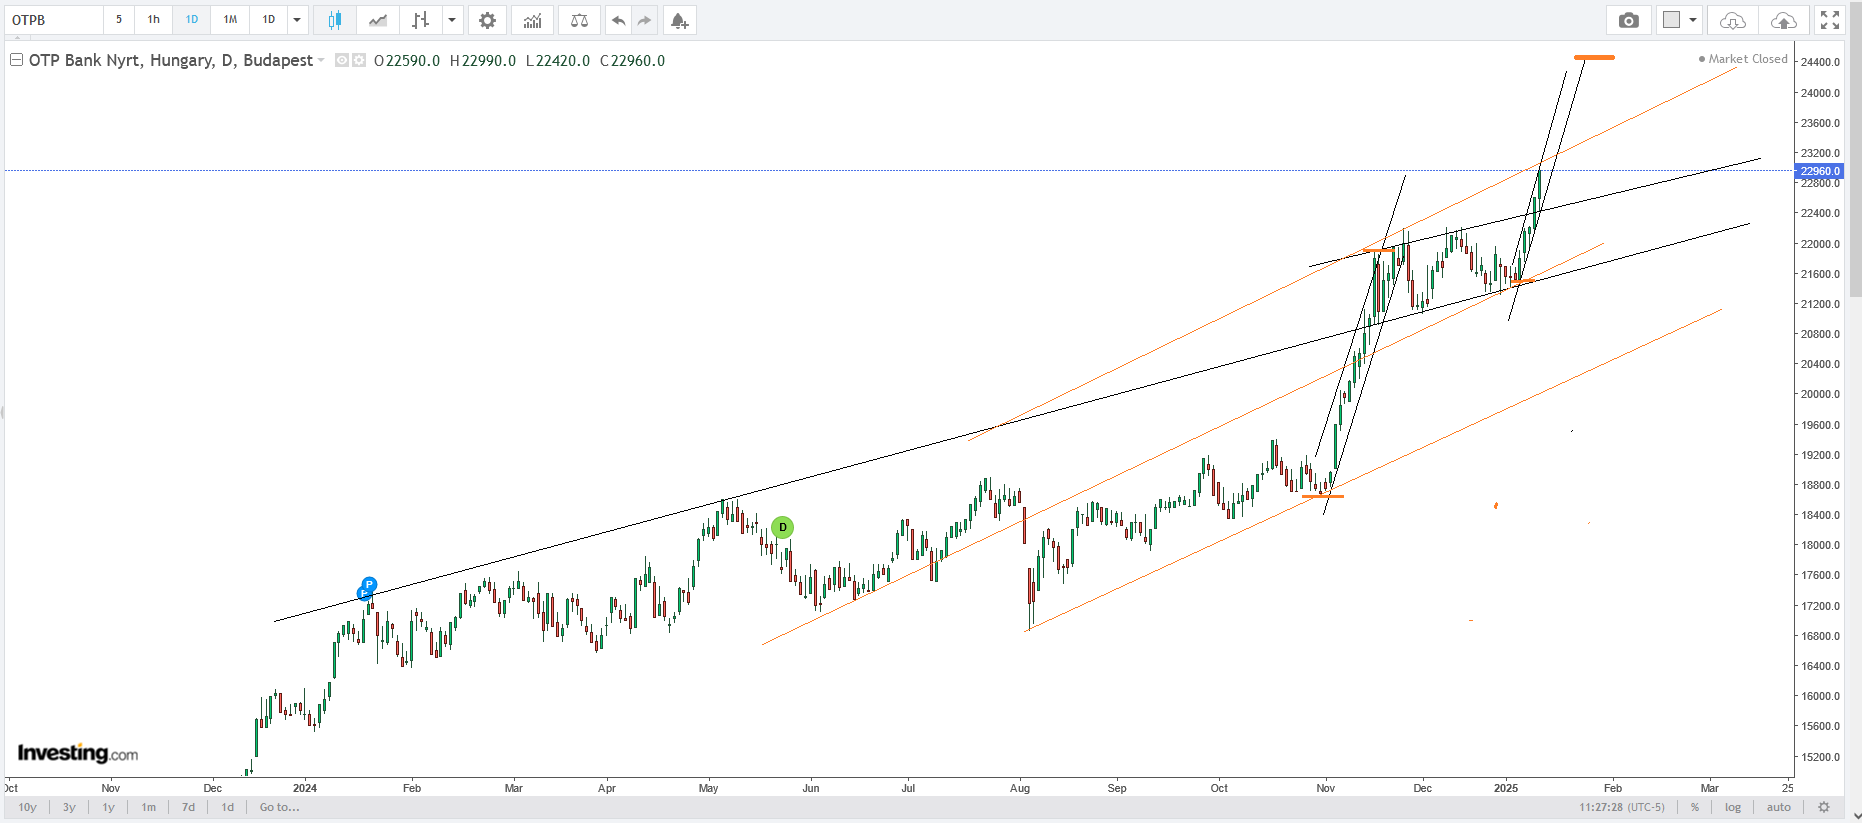Zoom the chart to 1y range

[108, 807]
